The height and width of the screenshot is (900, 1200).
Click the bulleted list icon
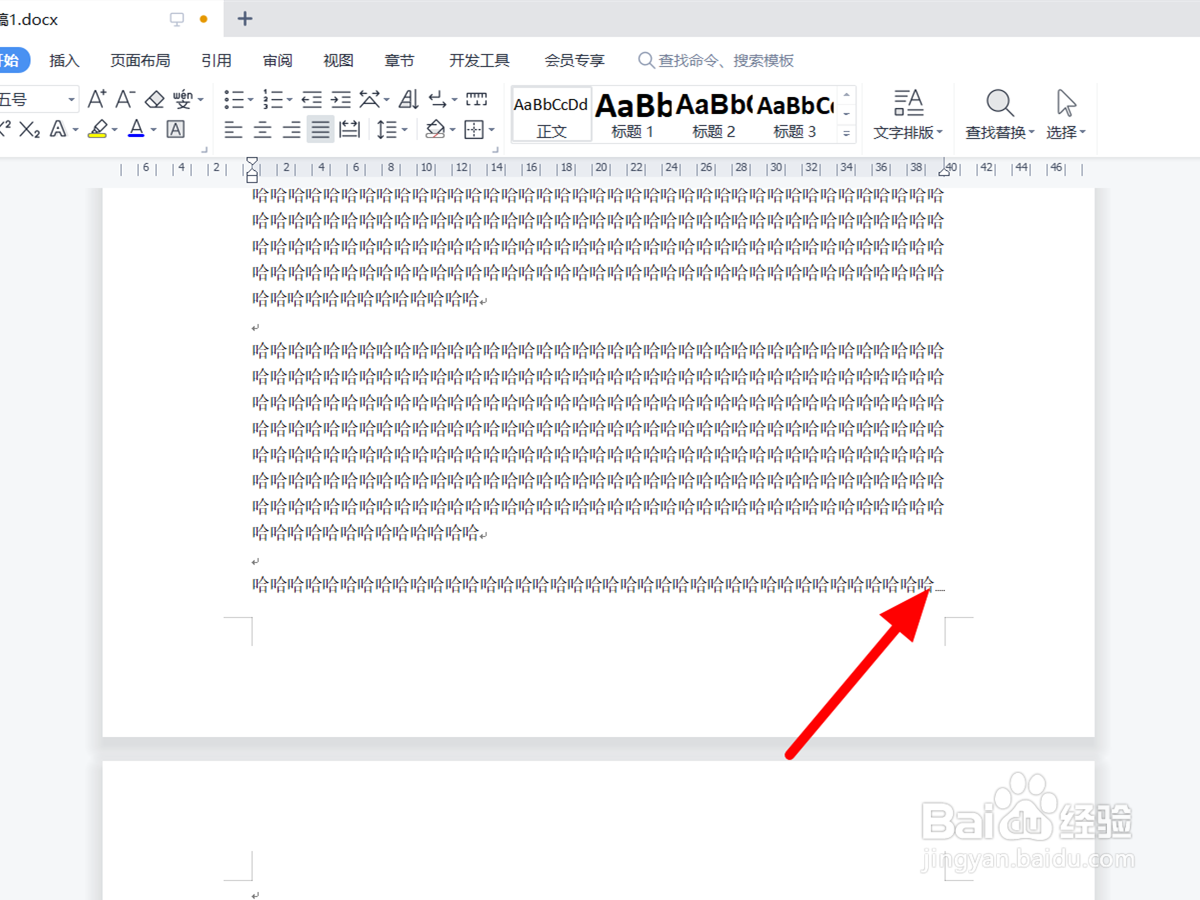[x=234, y=99]
